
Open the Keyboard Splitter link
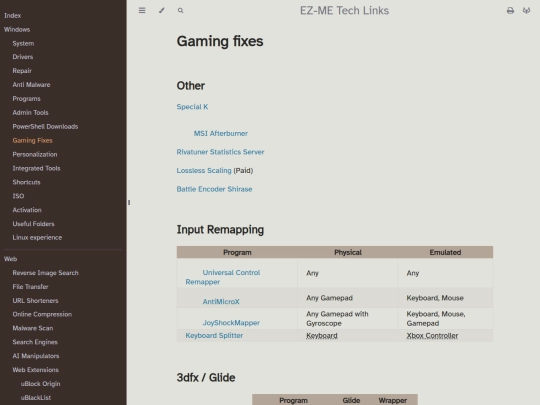coord(214,335)
